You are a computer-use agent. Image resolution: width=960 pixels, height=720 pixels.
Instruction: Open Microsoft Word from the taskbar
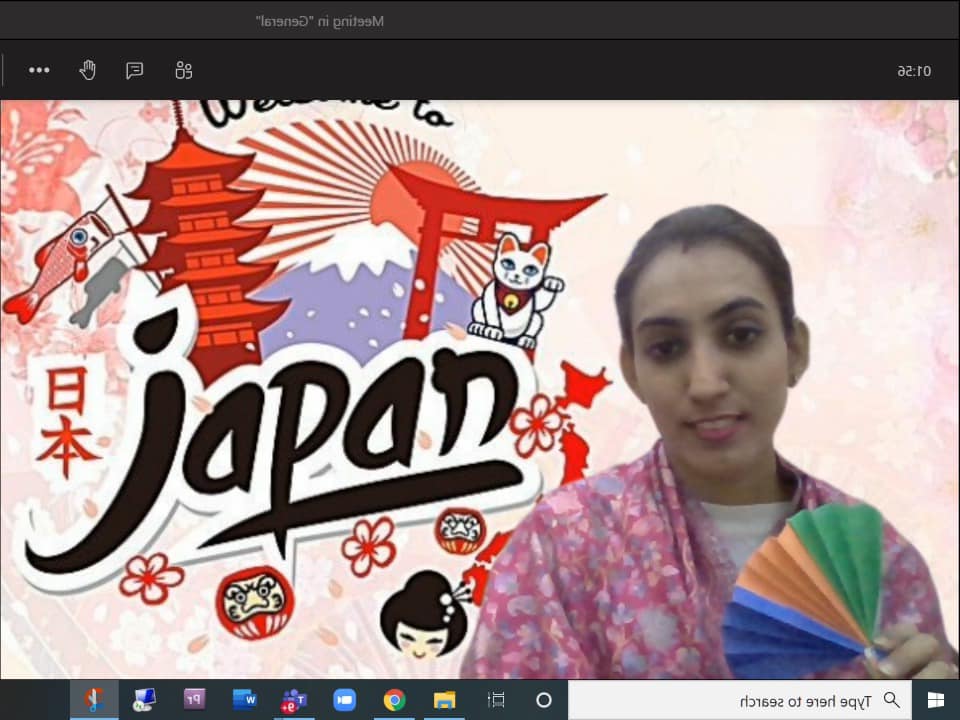tap(244, 699)
